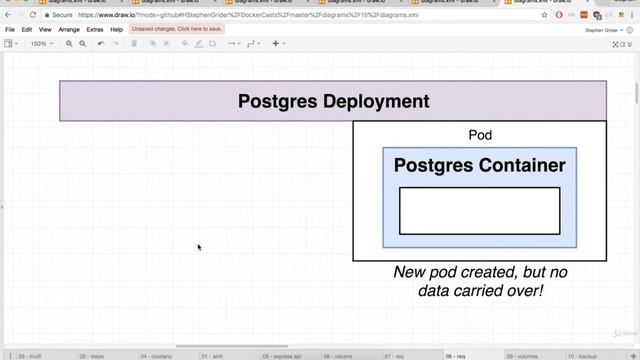640x360 pixels.
Task: Click the vertical canvas scrollbar
Action: pyautogui.click(x=636, y=93)
